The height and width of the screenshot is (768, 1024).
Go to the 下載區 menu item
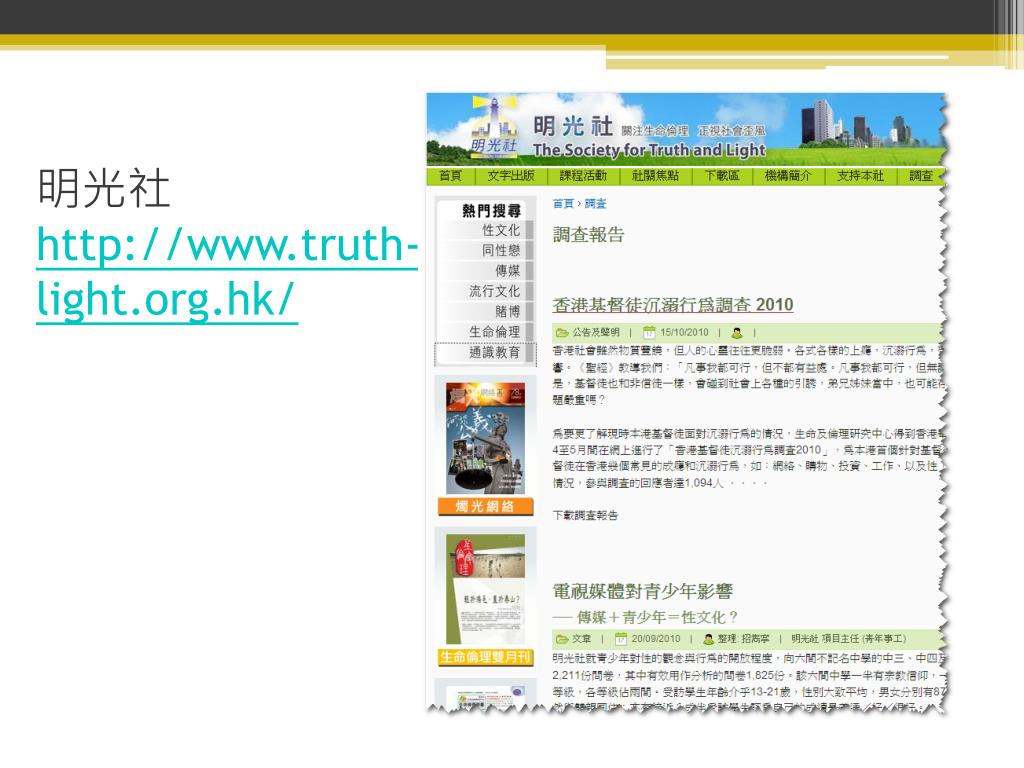[x=722, y=176]
